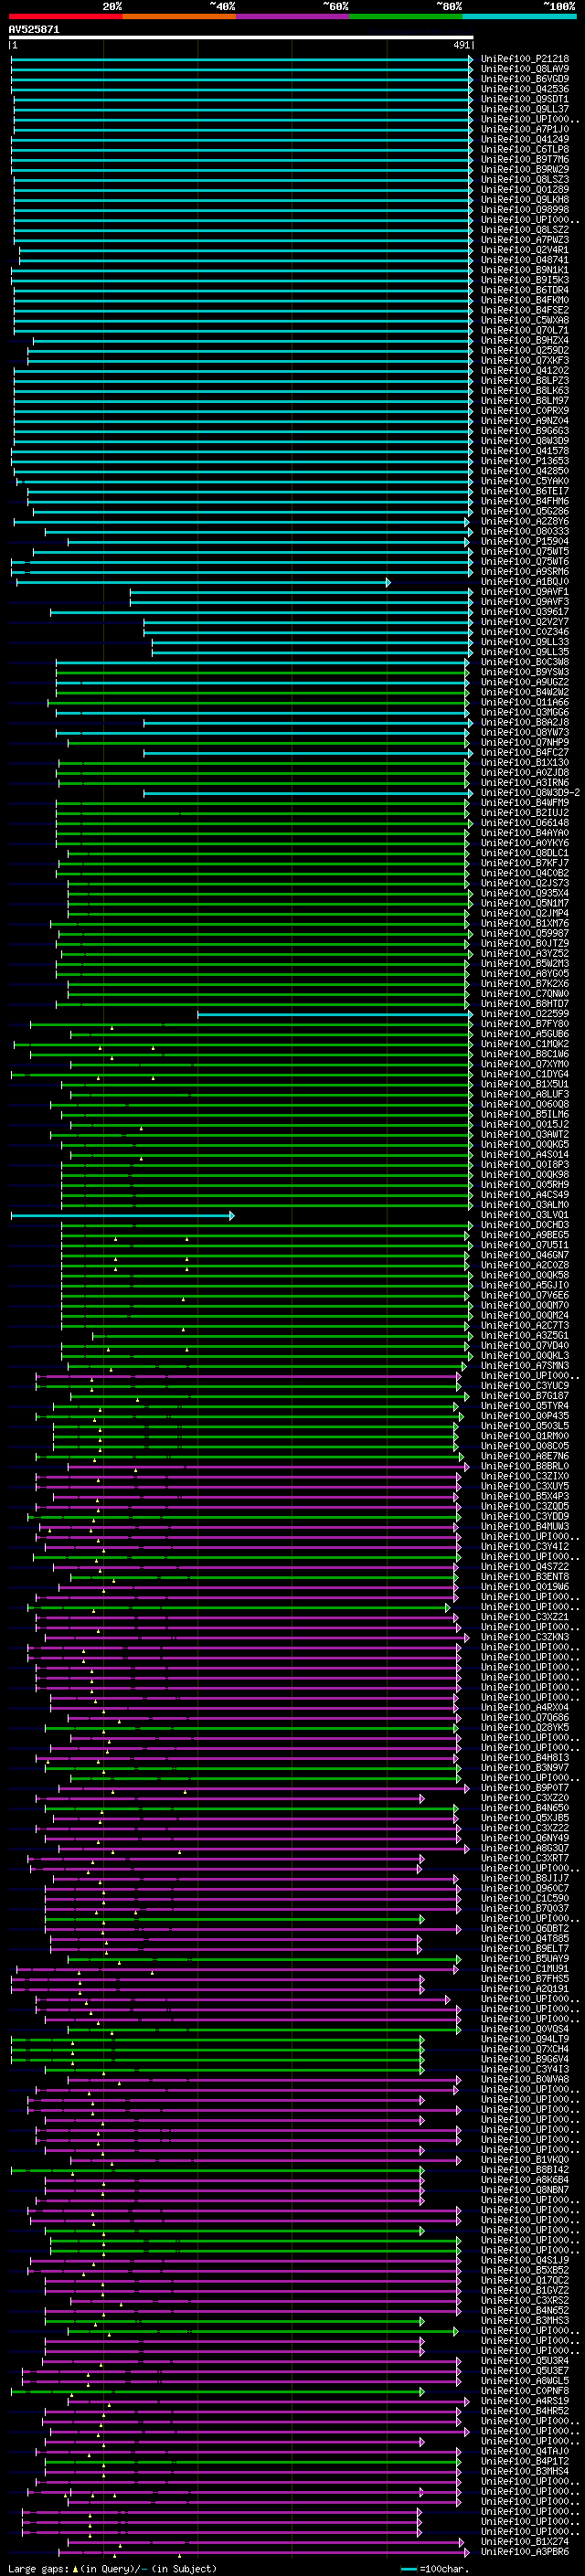Select hit UniRef100_B9N1K1
Viewport: 585px width, 2576px height.
(x=525, y=270)
